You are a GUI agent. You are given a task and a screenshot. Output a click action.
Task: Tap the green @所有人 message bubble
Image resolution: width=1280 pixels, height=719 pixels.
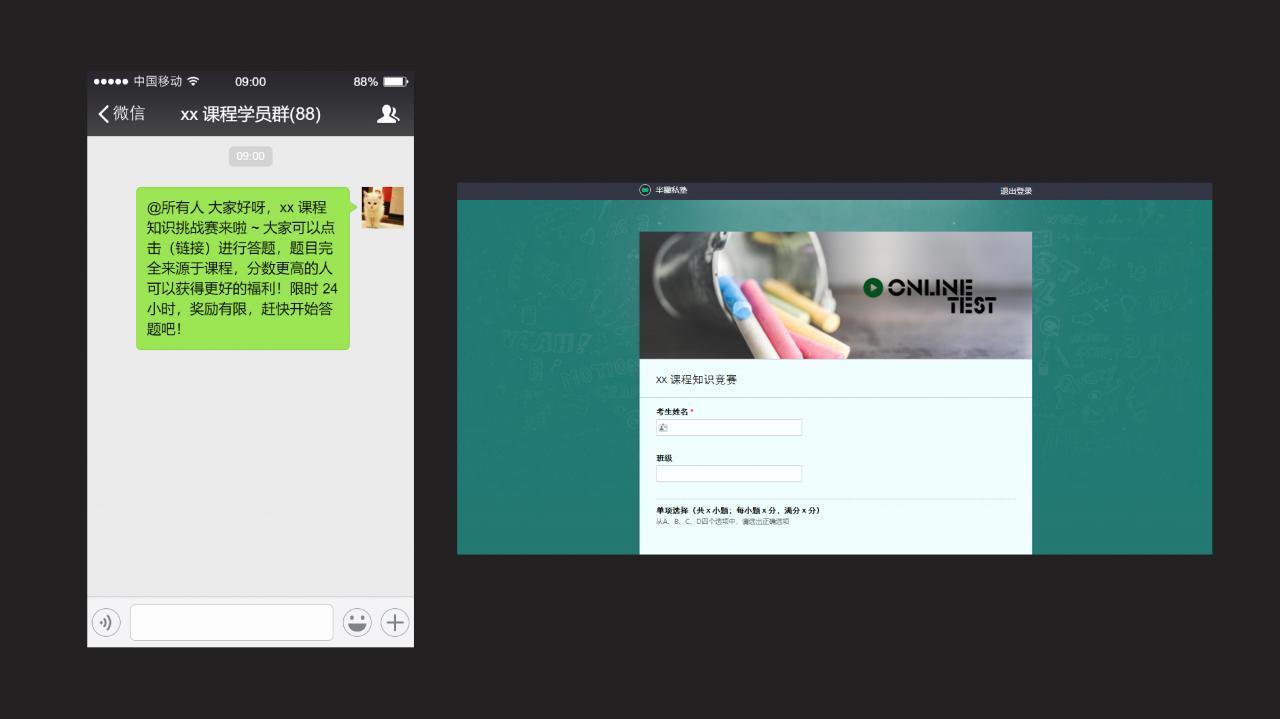pos(243,268)
